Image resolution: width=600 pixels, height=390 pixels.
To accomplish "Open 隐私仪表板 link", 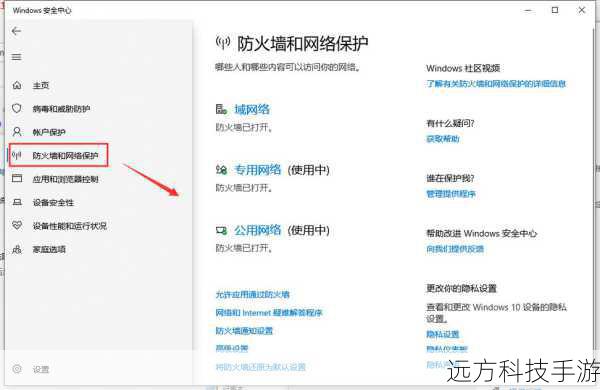I will coord(447,349).
